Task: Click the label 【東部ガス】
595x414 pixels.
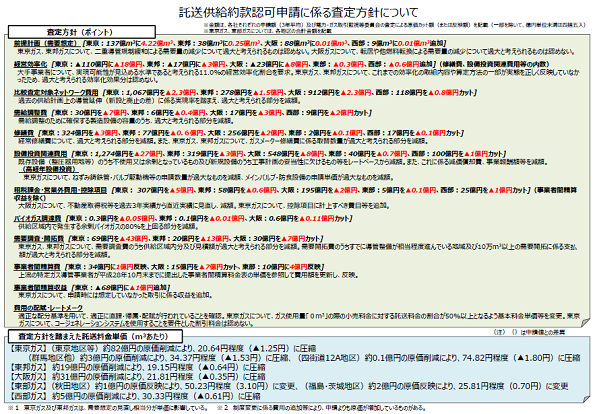Action: [x=28, y=386]
